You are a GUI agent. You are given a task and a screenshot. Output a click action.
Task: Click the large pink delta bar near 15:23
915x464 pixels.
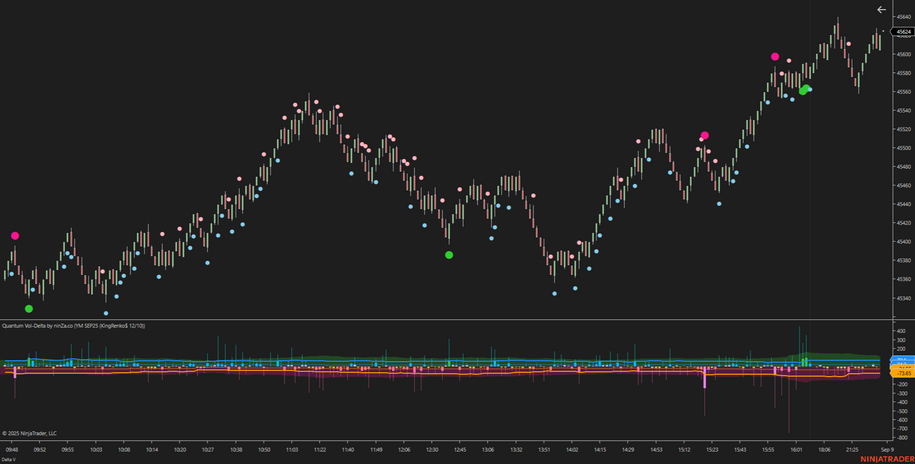point(705,378)
